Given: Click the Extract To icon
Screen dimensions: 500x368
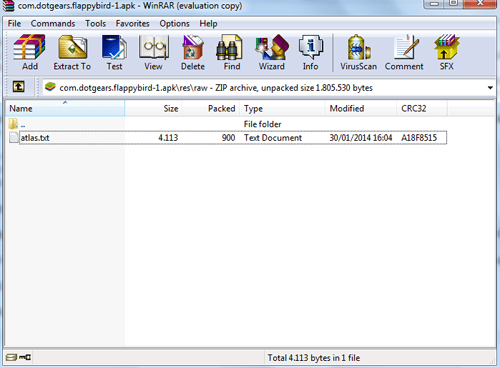Looking at the screenshot, I should click(72, 52).
